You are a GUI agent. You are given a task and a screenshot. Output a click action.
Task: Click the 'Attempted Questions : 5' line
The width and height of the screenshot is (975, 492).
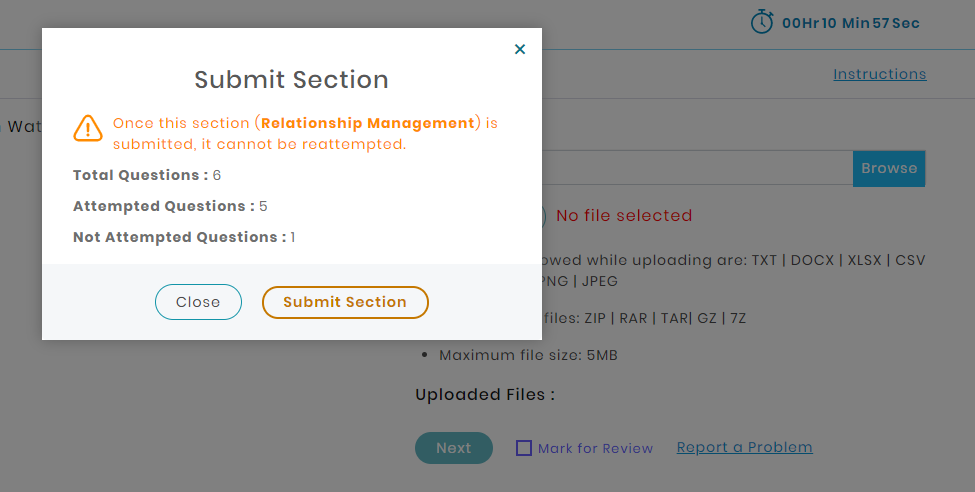coord(170,206)
